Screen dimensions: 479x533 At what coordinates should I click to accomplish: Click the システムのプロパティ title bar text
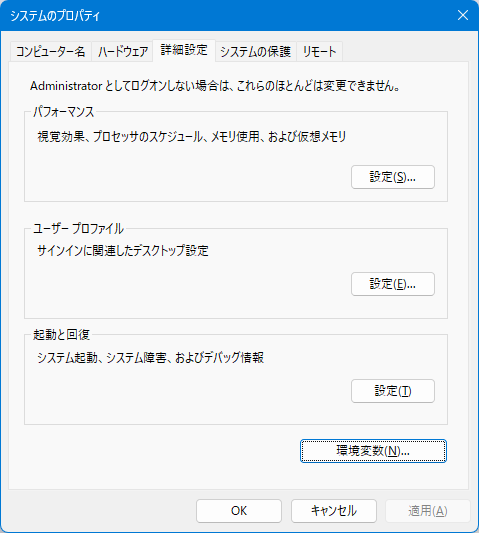(x=55, y=16)
